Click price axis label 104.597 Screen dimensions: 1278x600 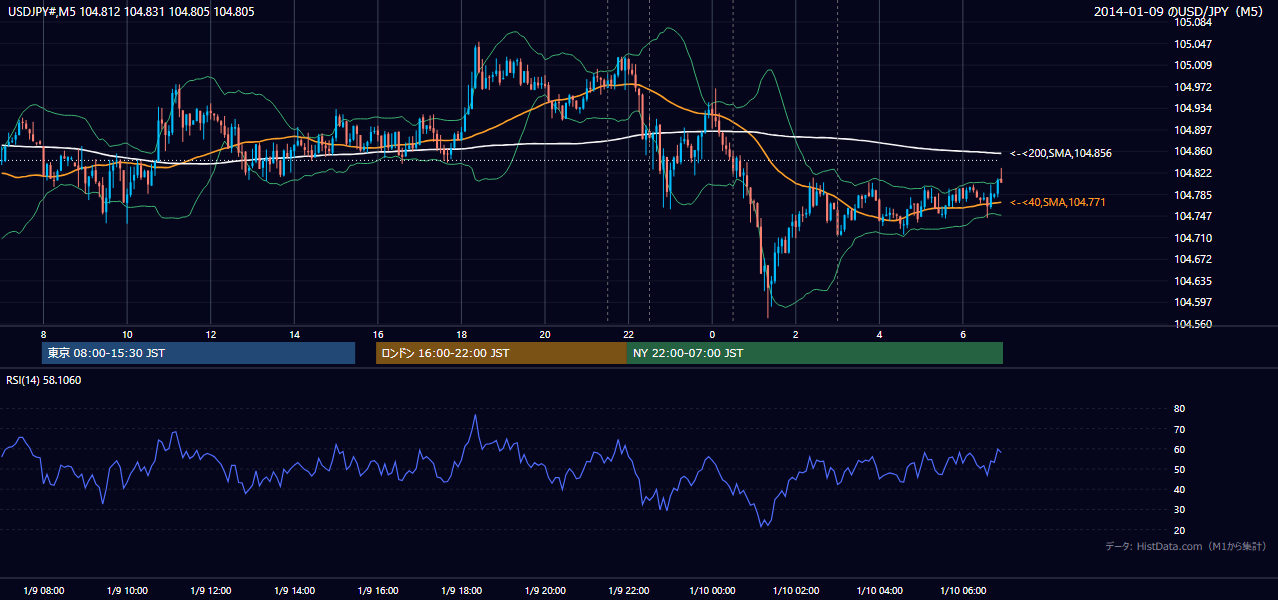(1193, 302)
